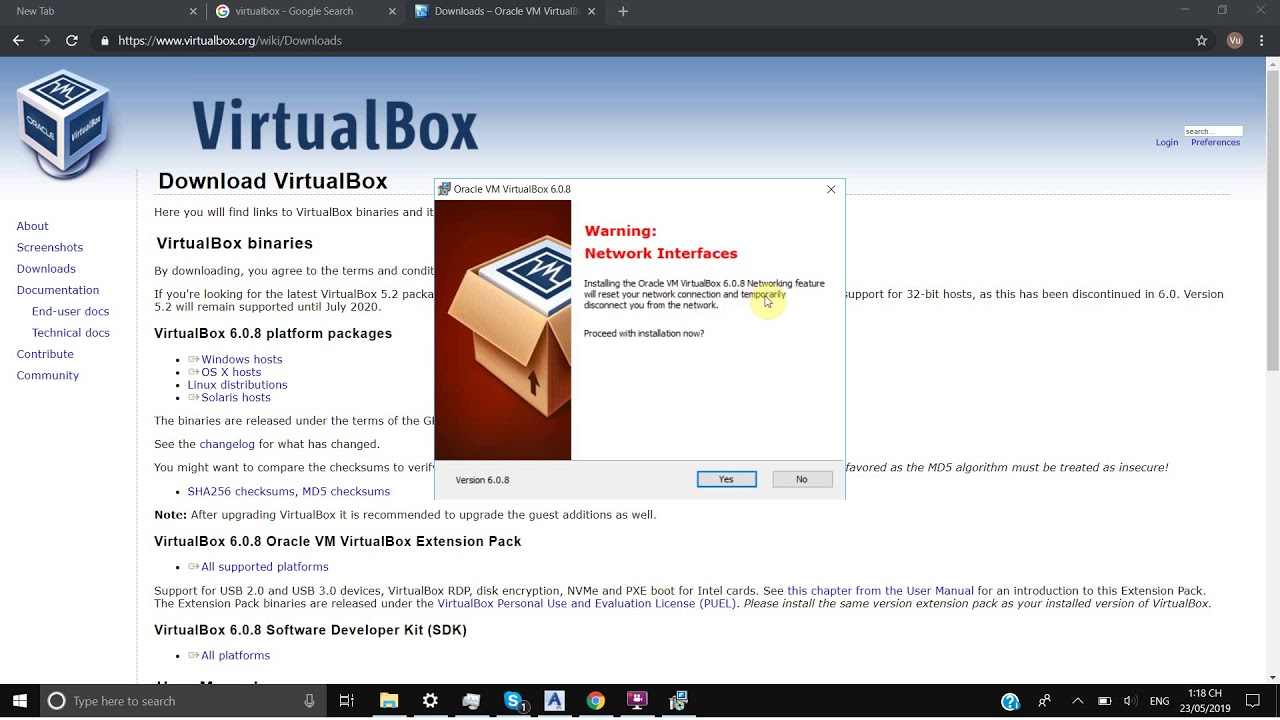Close the New Tab tab
Image resolution: width=1280 pixels, height=720 pixels.
point(193,11)
